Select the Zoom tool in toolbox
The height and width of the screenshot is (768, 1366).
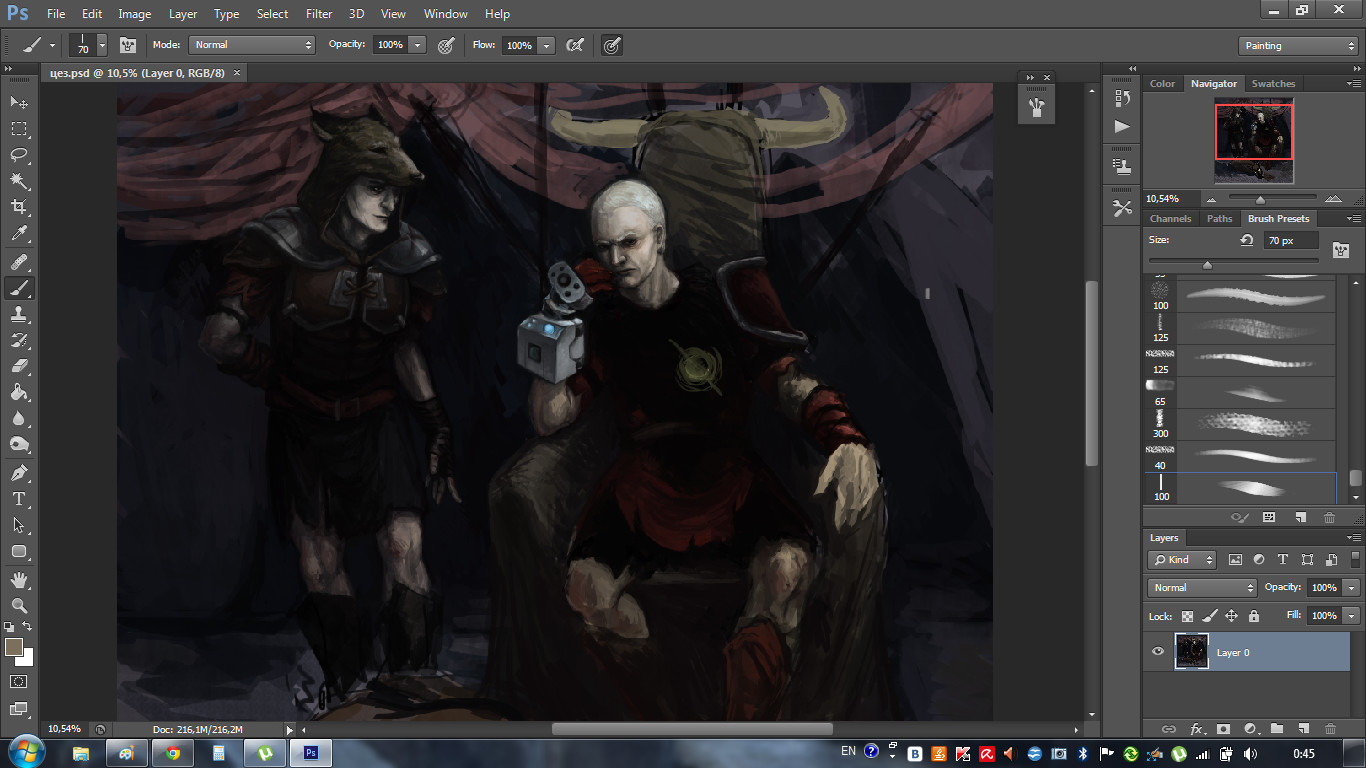point(19,605)
